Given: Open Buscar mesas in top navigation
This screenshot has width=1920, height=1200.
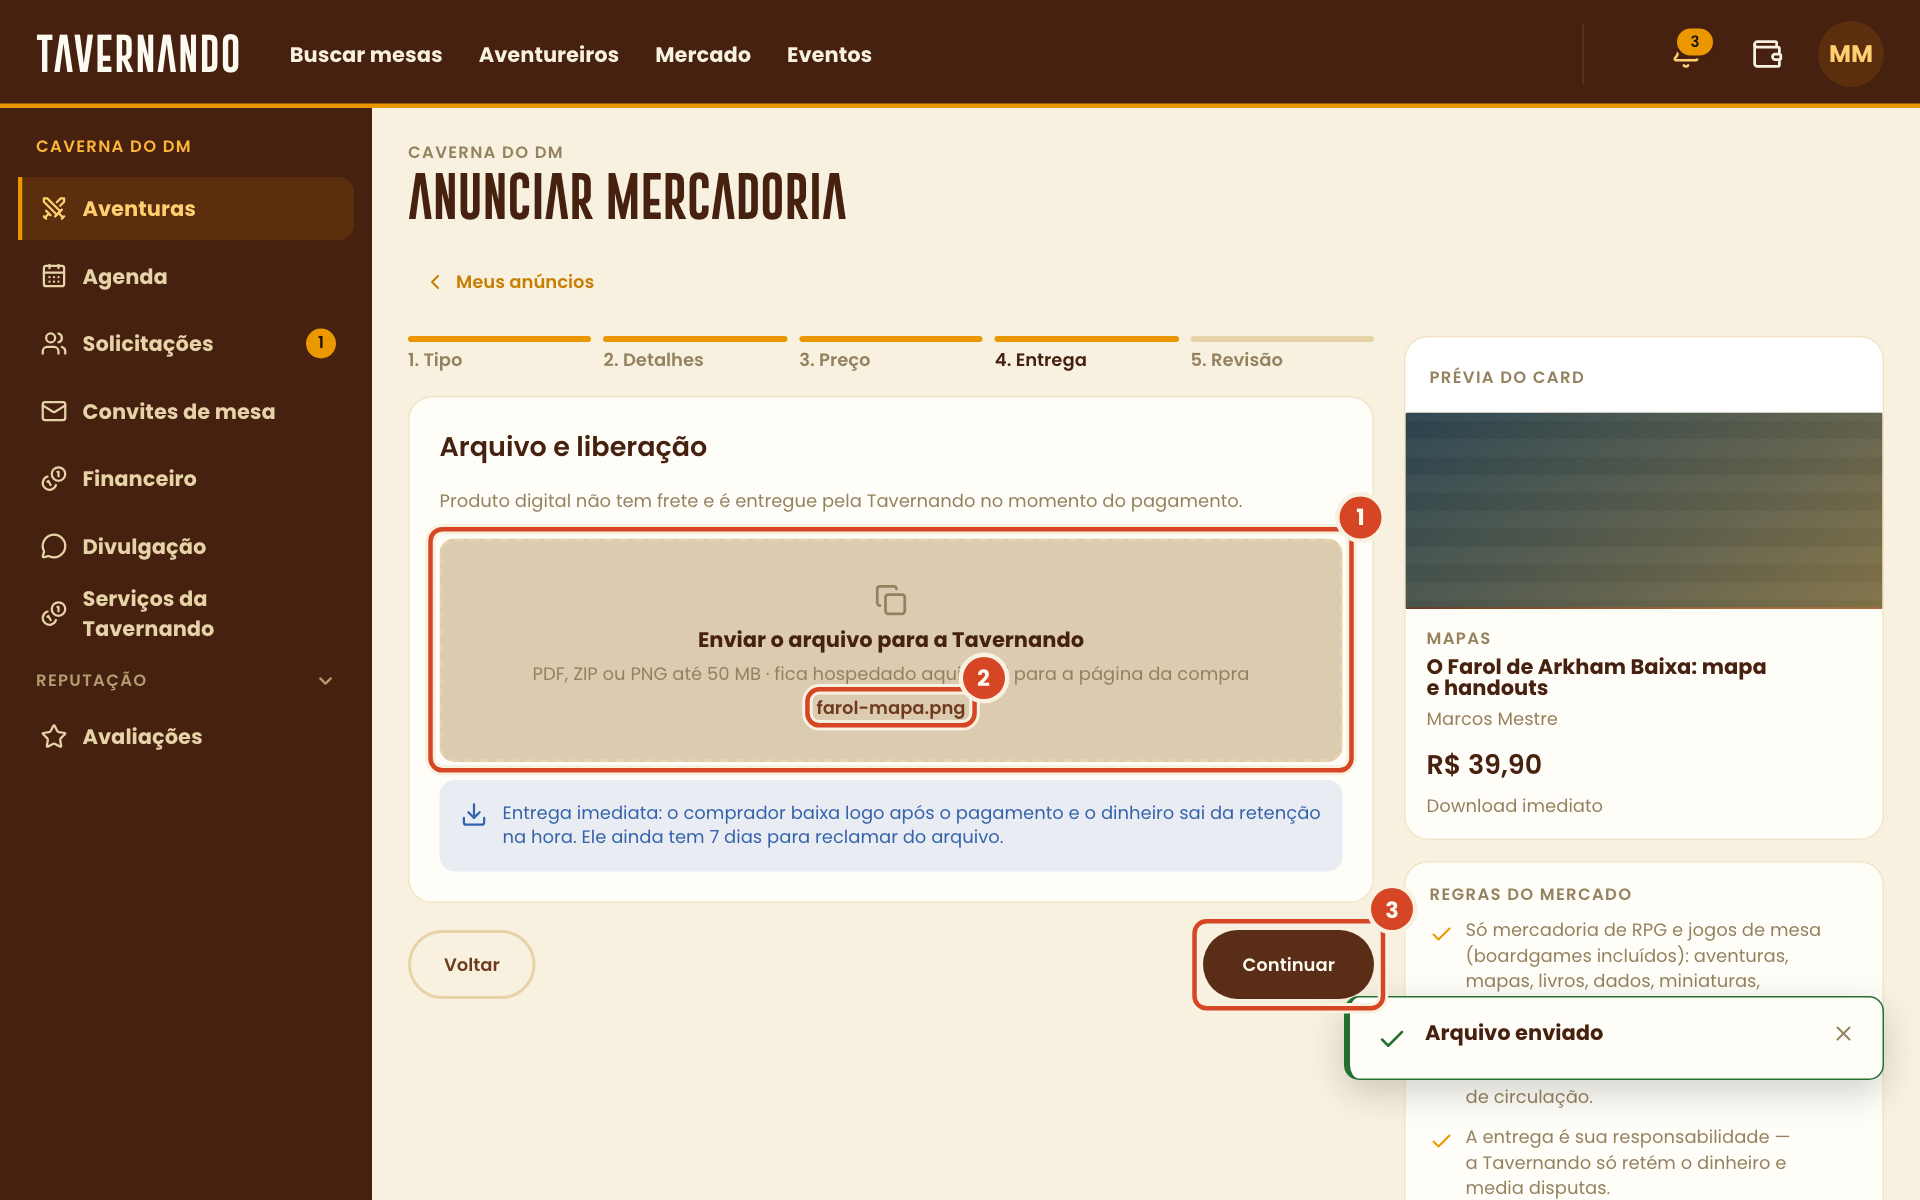Looking at the screenshot, I should [x=366, y=54].
